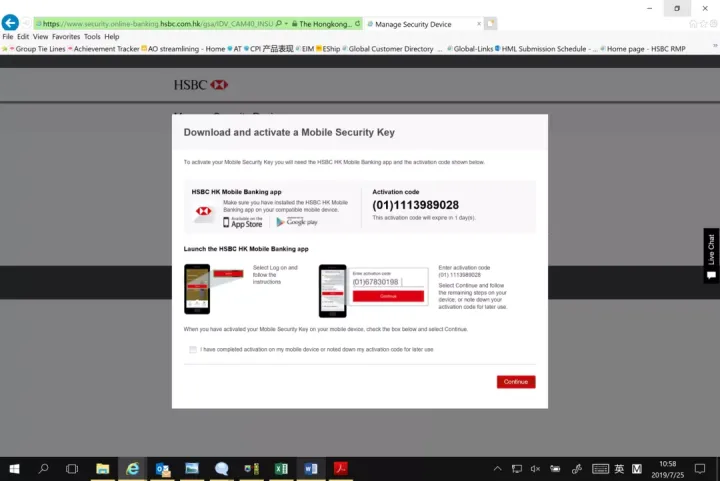720x481 pixels.
Task: Open the Edit menu
Action: coord(23,36)
